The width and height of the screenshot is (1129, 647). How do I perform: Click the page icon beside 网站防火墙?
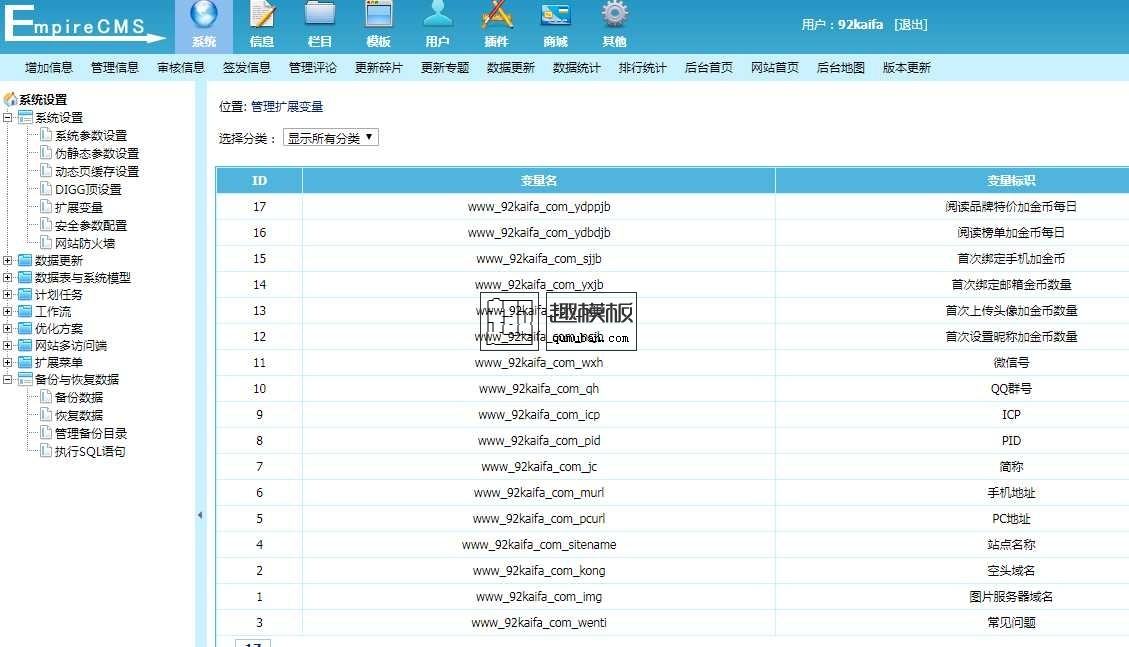[46, 243]
